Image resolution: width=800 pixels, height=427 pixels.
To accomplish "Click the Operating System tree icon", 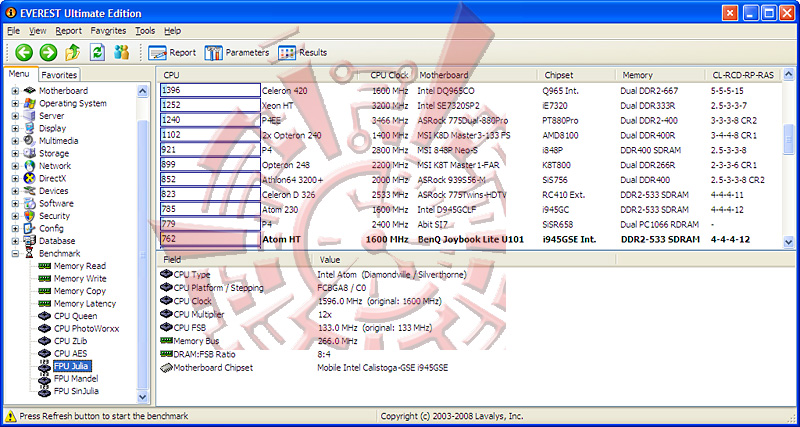I will [30, 104].
